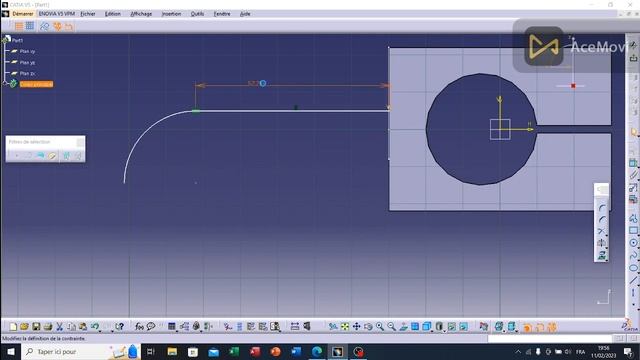This screenshot has height=360, width=640.
Task: Open the Outils menu
Action: pyautogui.click(x=198, y=14)
